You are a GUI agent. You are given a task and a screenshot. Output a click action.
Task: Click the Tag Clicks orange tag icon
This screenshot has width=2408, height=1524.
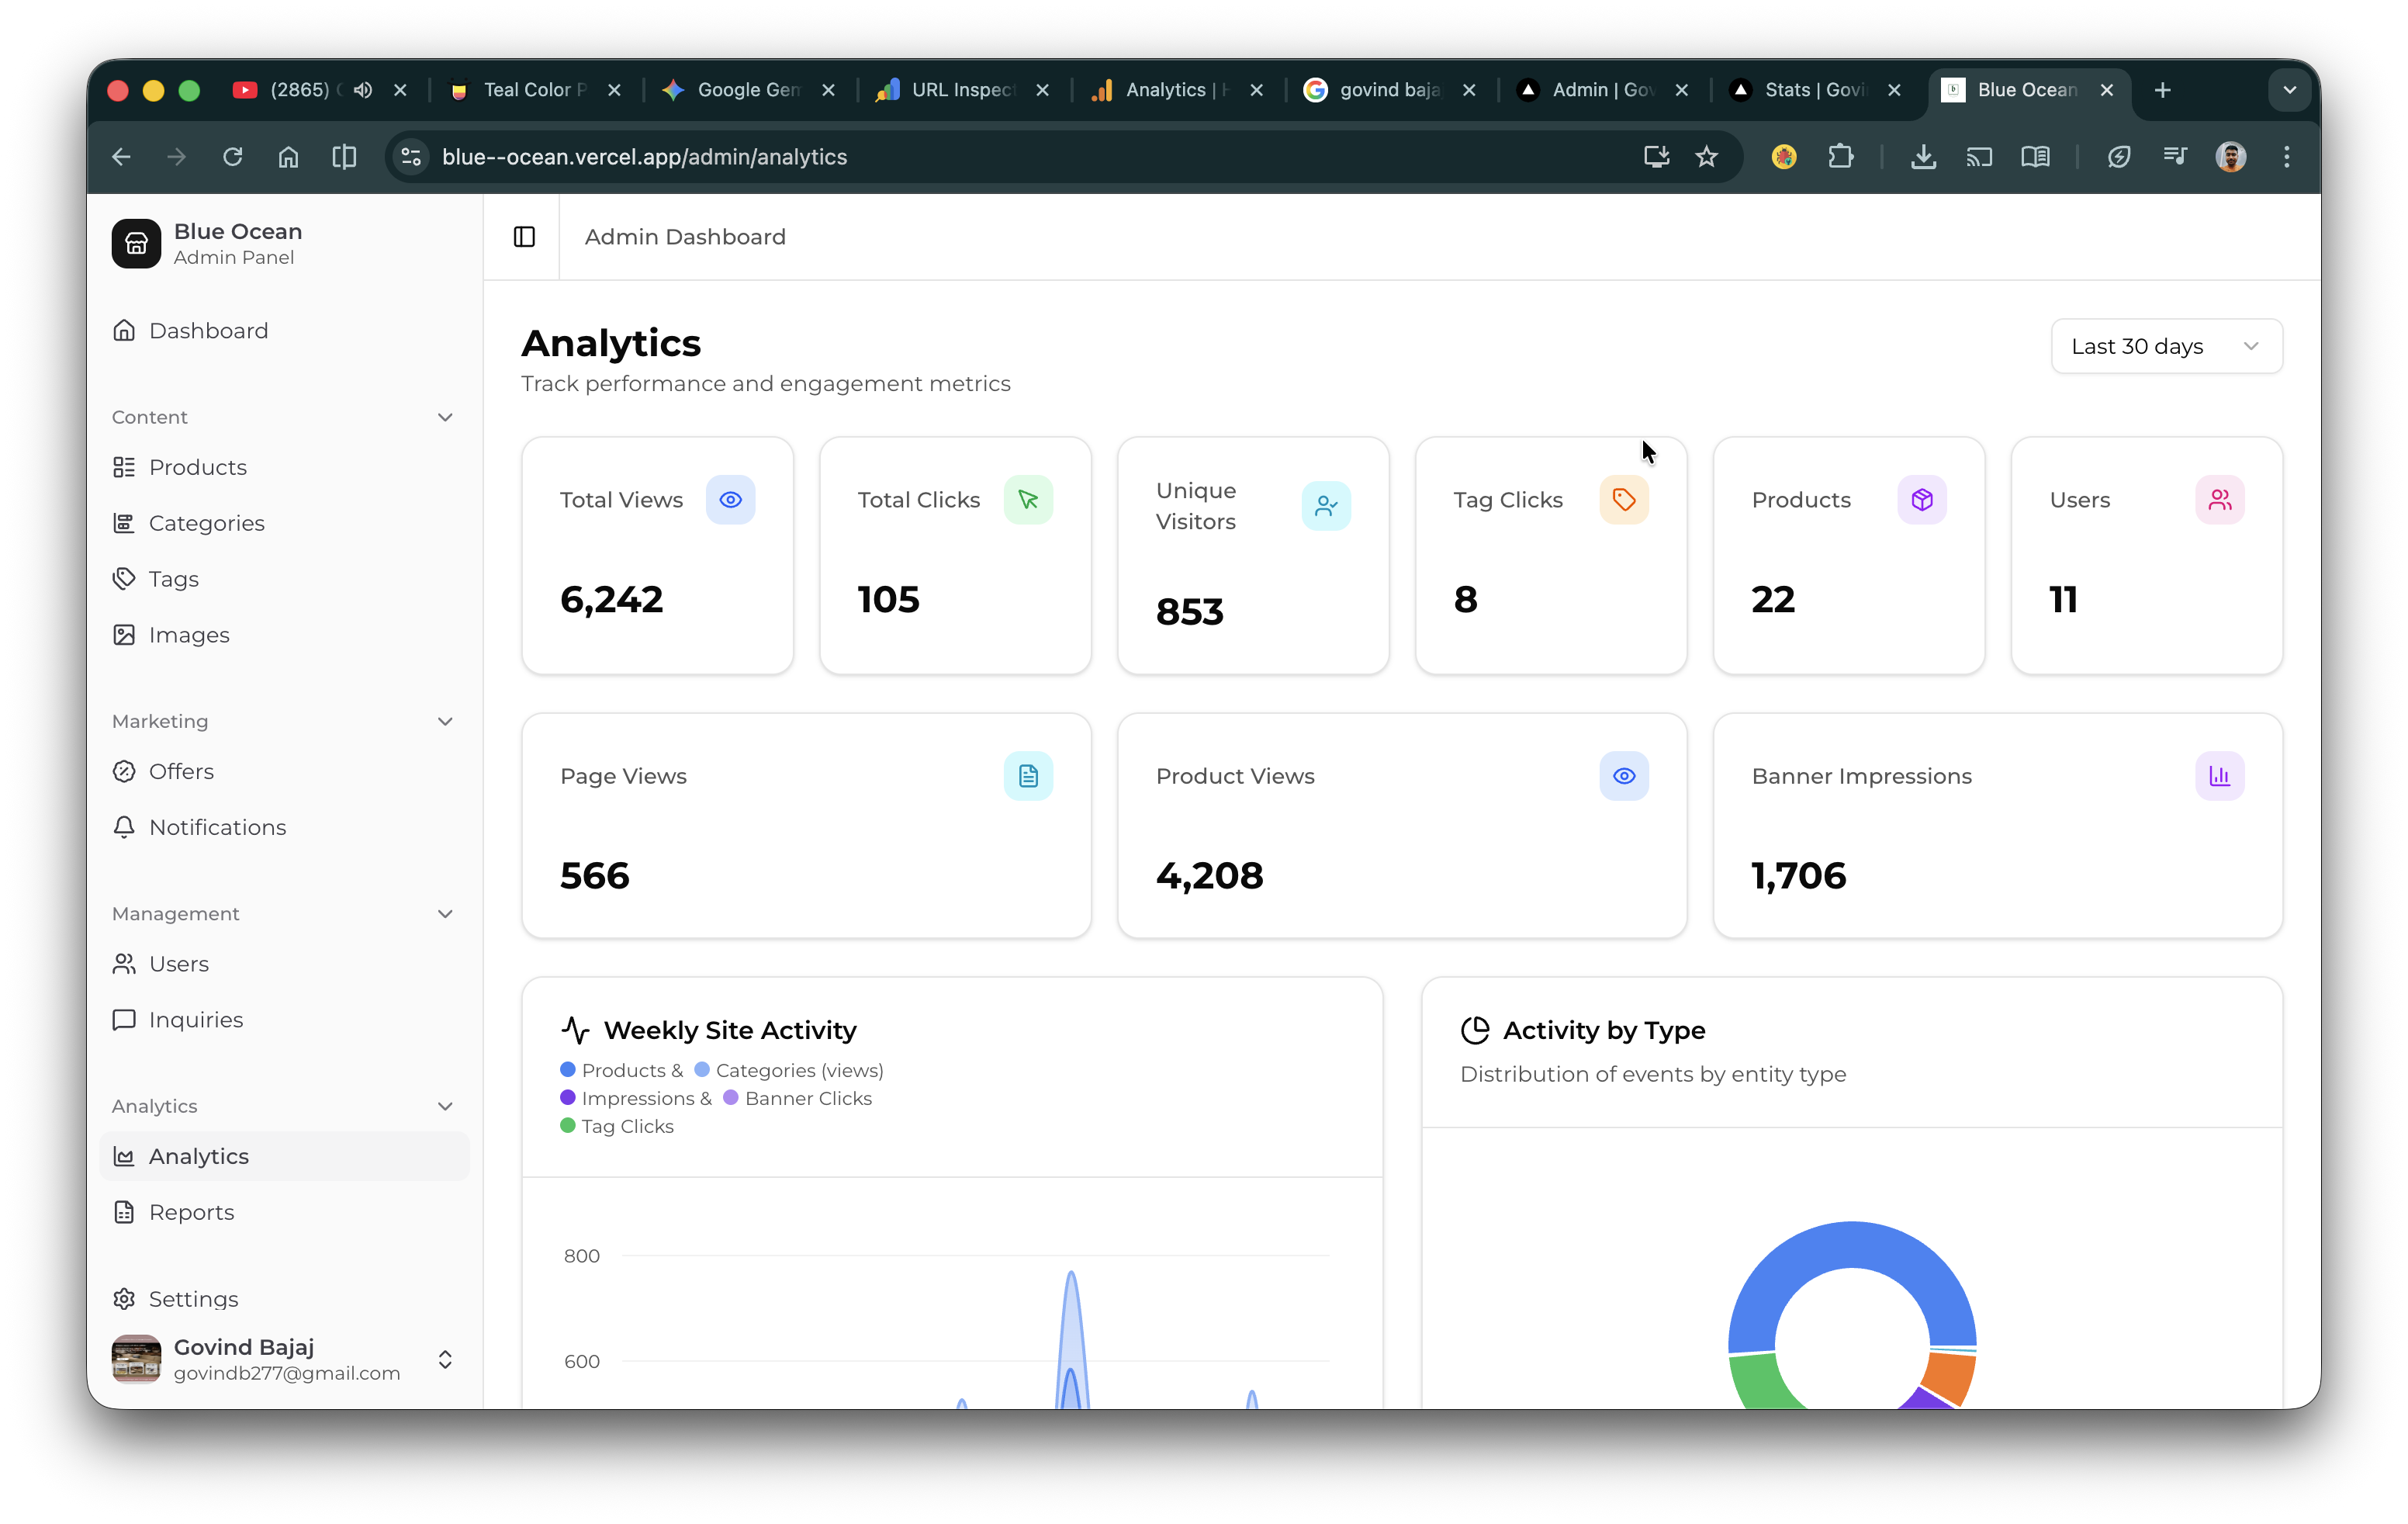tap(1623, 500)
